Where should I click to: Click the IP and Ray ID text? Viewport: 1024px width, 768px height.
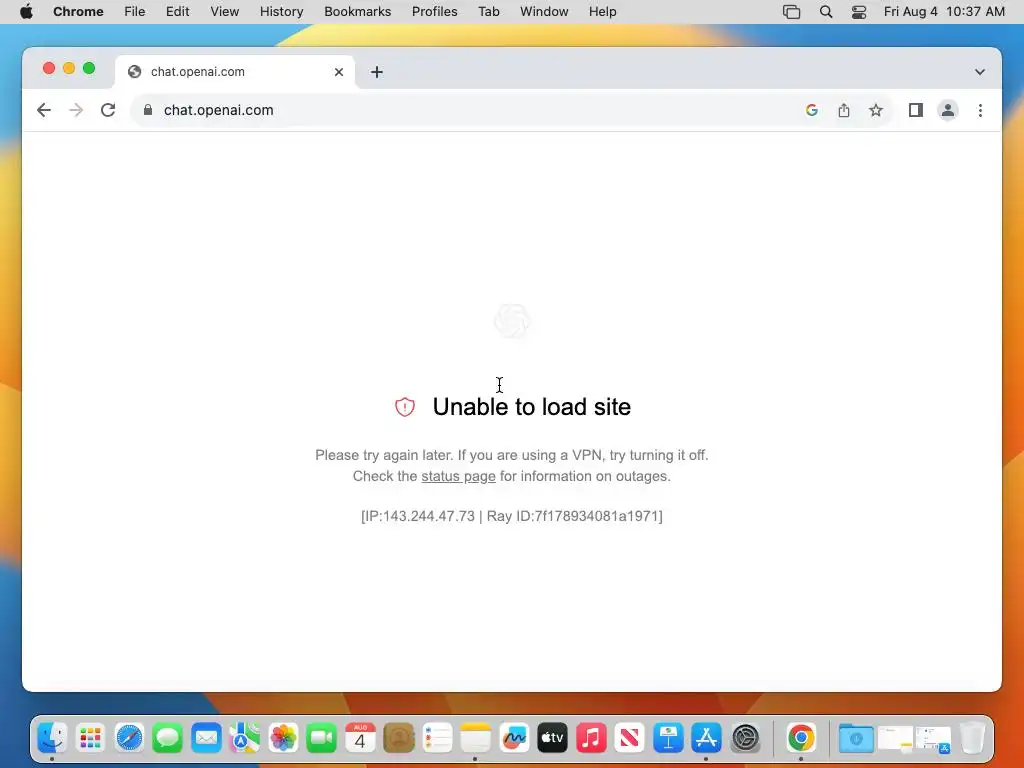[512, 516]
